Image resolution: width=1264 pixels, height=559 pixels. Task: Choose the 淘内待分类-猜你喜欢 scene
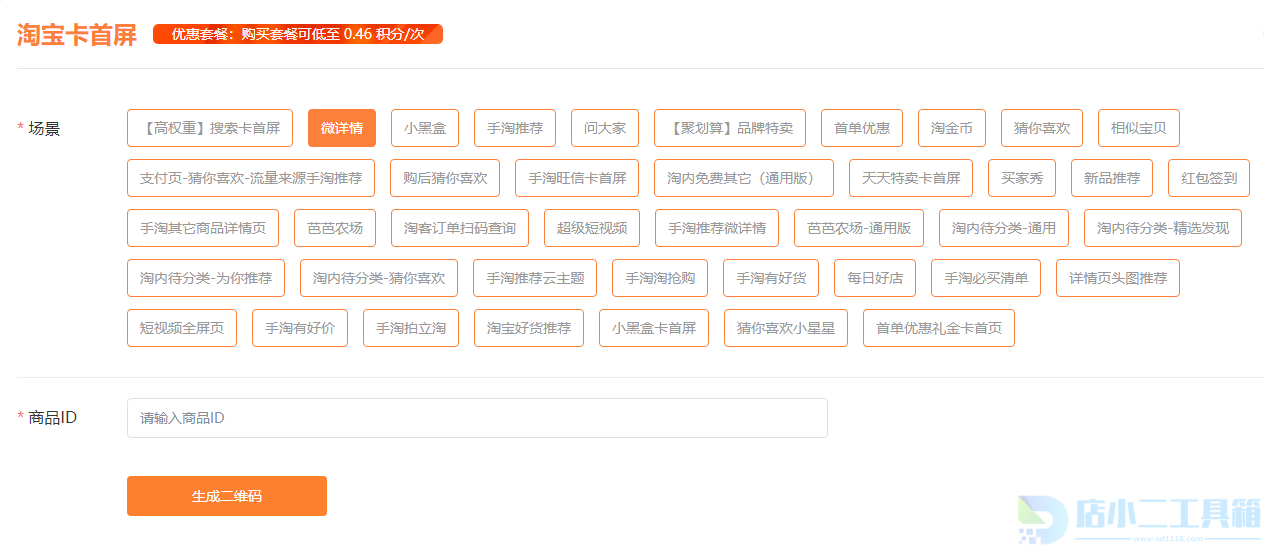[x=379, y=278]
